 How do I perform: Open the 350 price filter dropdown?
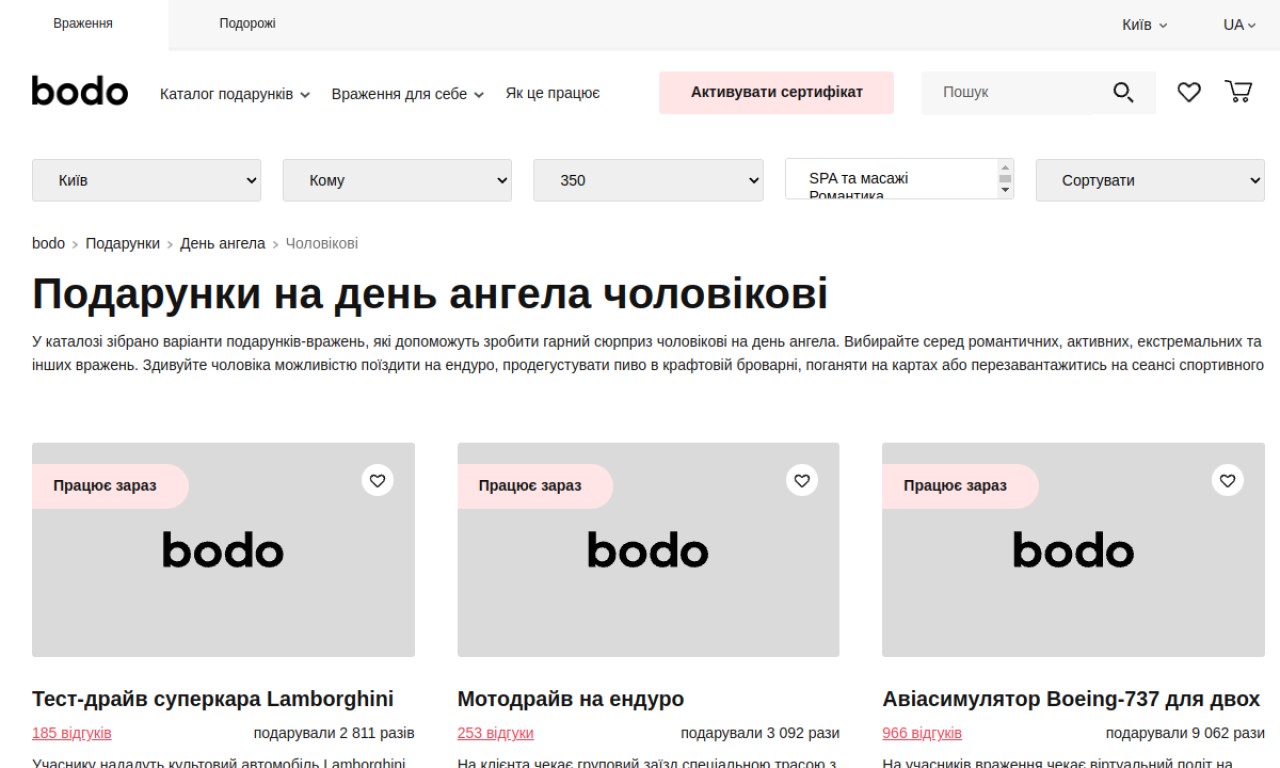(x=648, y=180)
